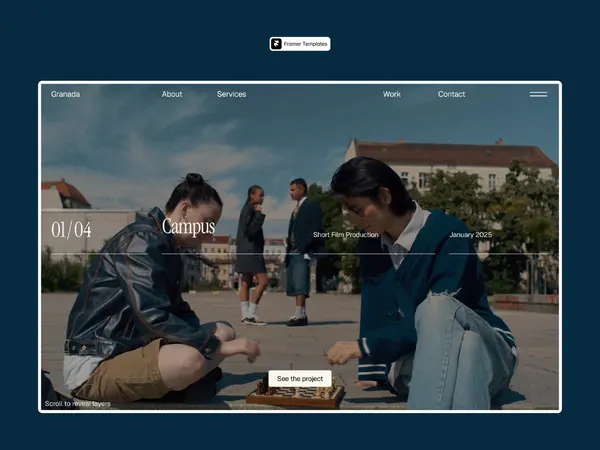Viewport: 600px width, 450px height.
Task: Open the Services menu item
Action: 232,94
